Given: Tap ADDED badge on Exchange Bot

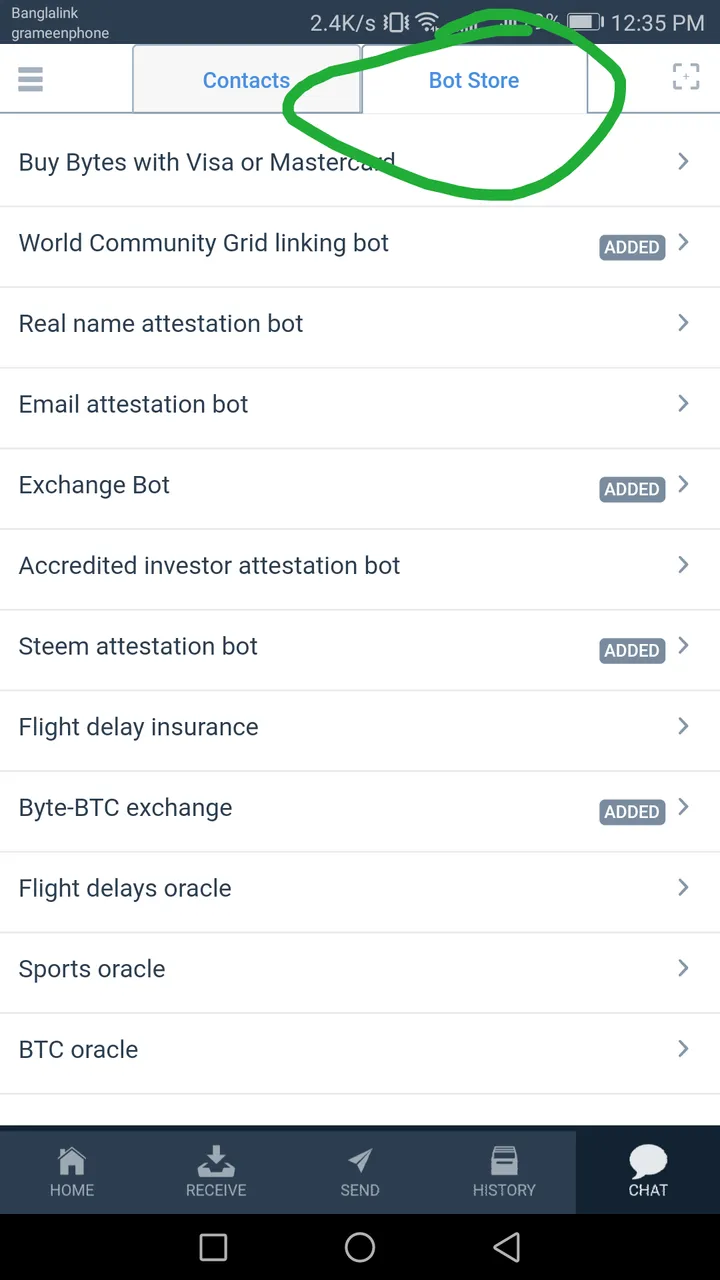Looking at the screenshot, I should (x=632, y=489).
